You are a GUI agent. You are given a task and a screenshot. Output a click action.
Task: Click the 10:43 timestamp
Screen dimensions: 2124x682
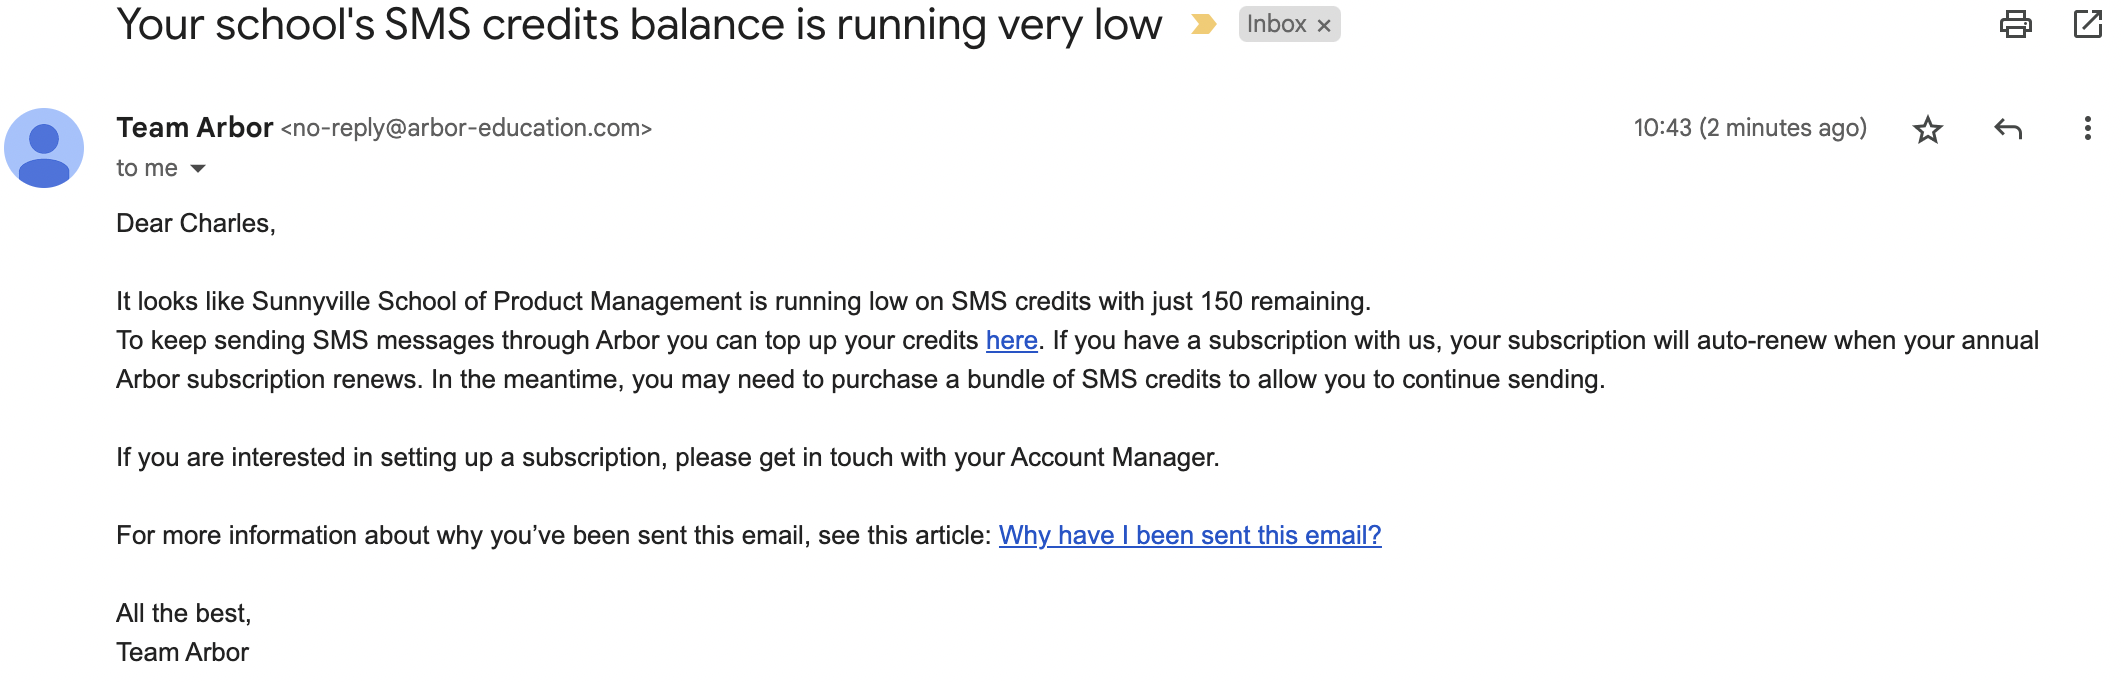tap(1749, 128)
